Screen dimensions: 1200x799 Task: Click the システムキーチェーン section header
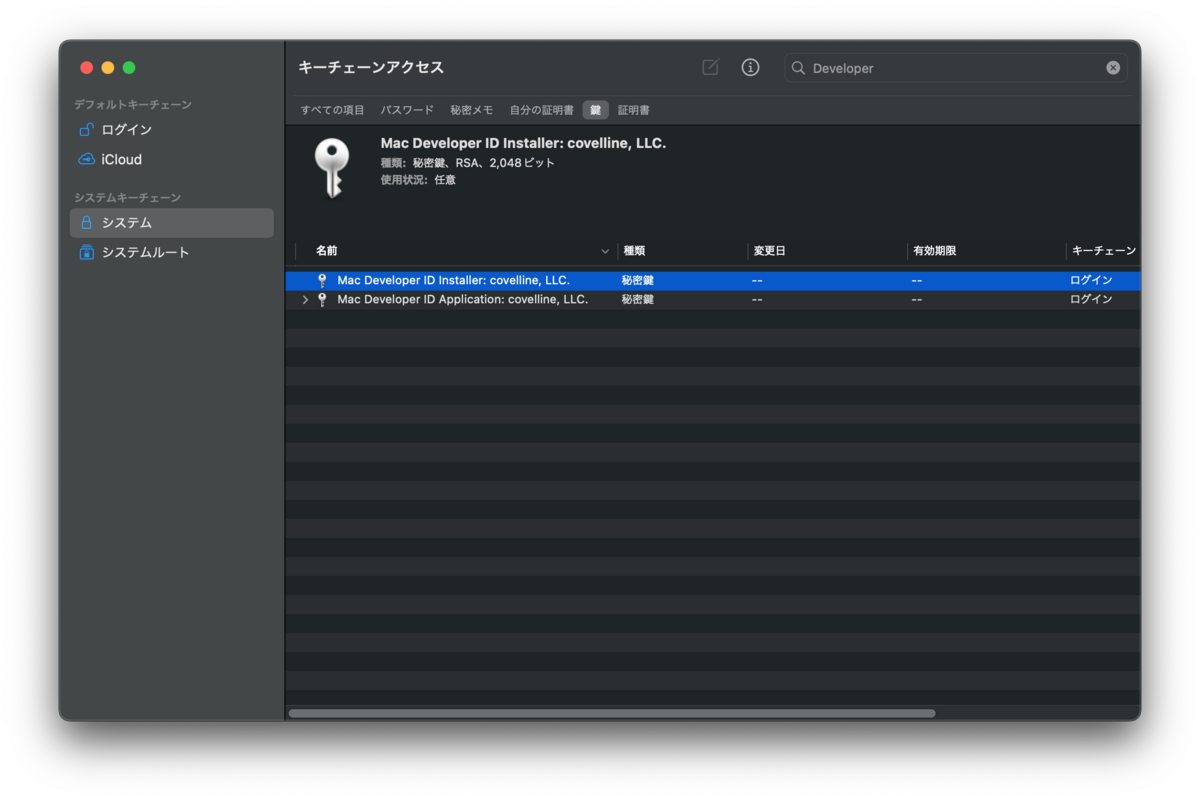(127, 198)
